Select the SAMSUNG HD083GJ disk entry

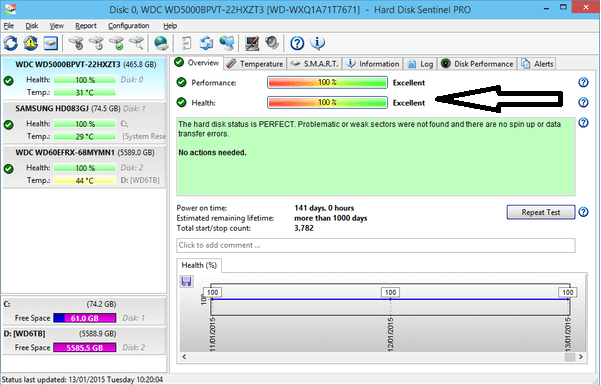click(84, 123)
